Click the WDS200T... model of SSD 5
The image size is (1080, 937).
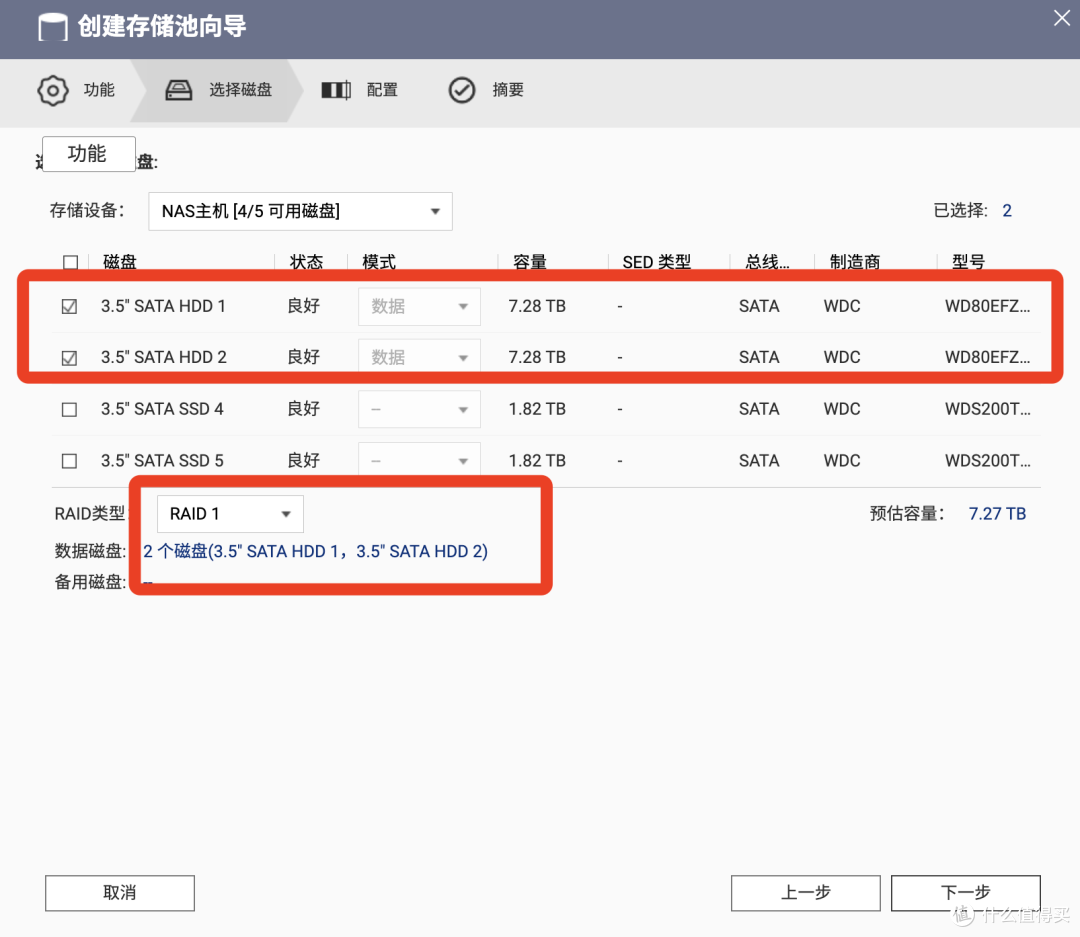click(988, 461)
